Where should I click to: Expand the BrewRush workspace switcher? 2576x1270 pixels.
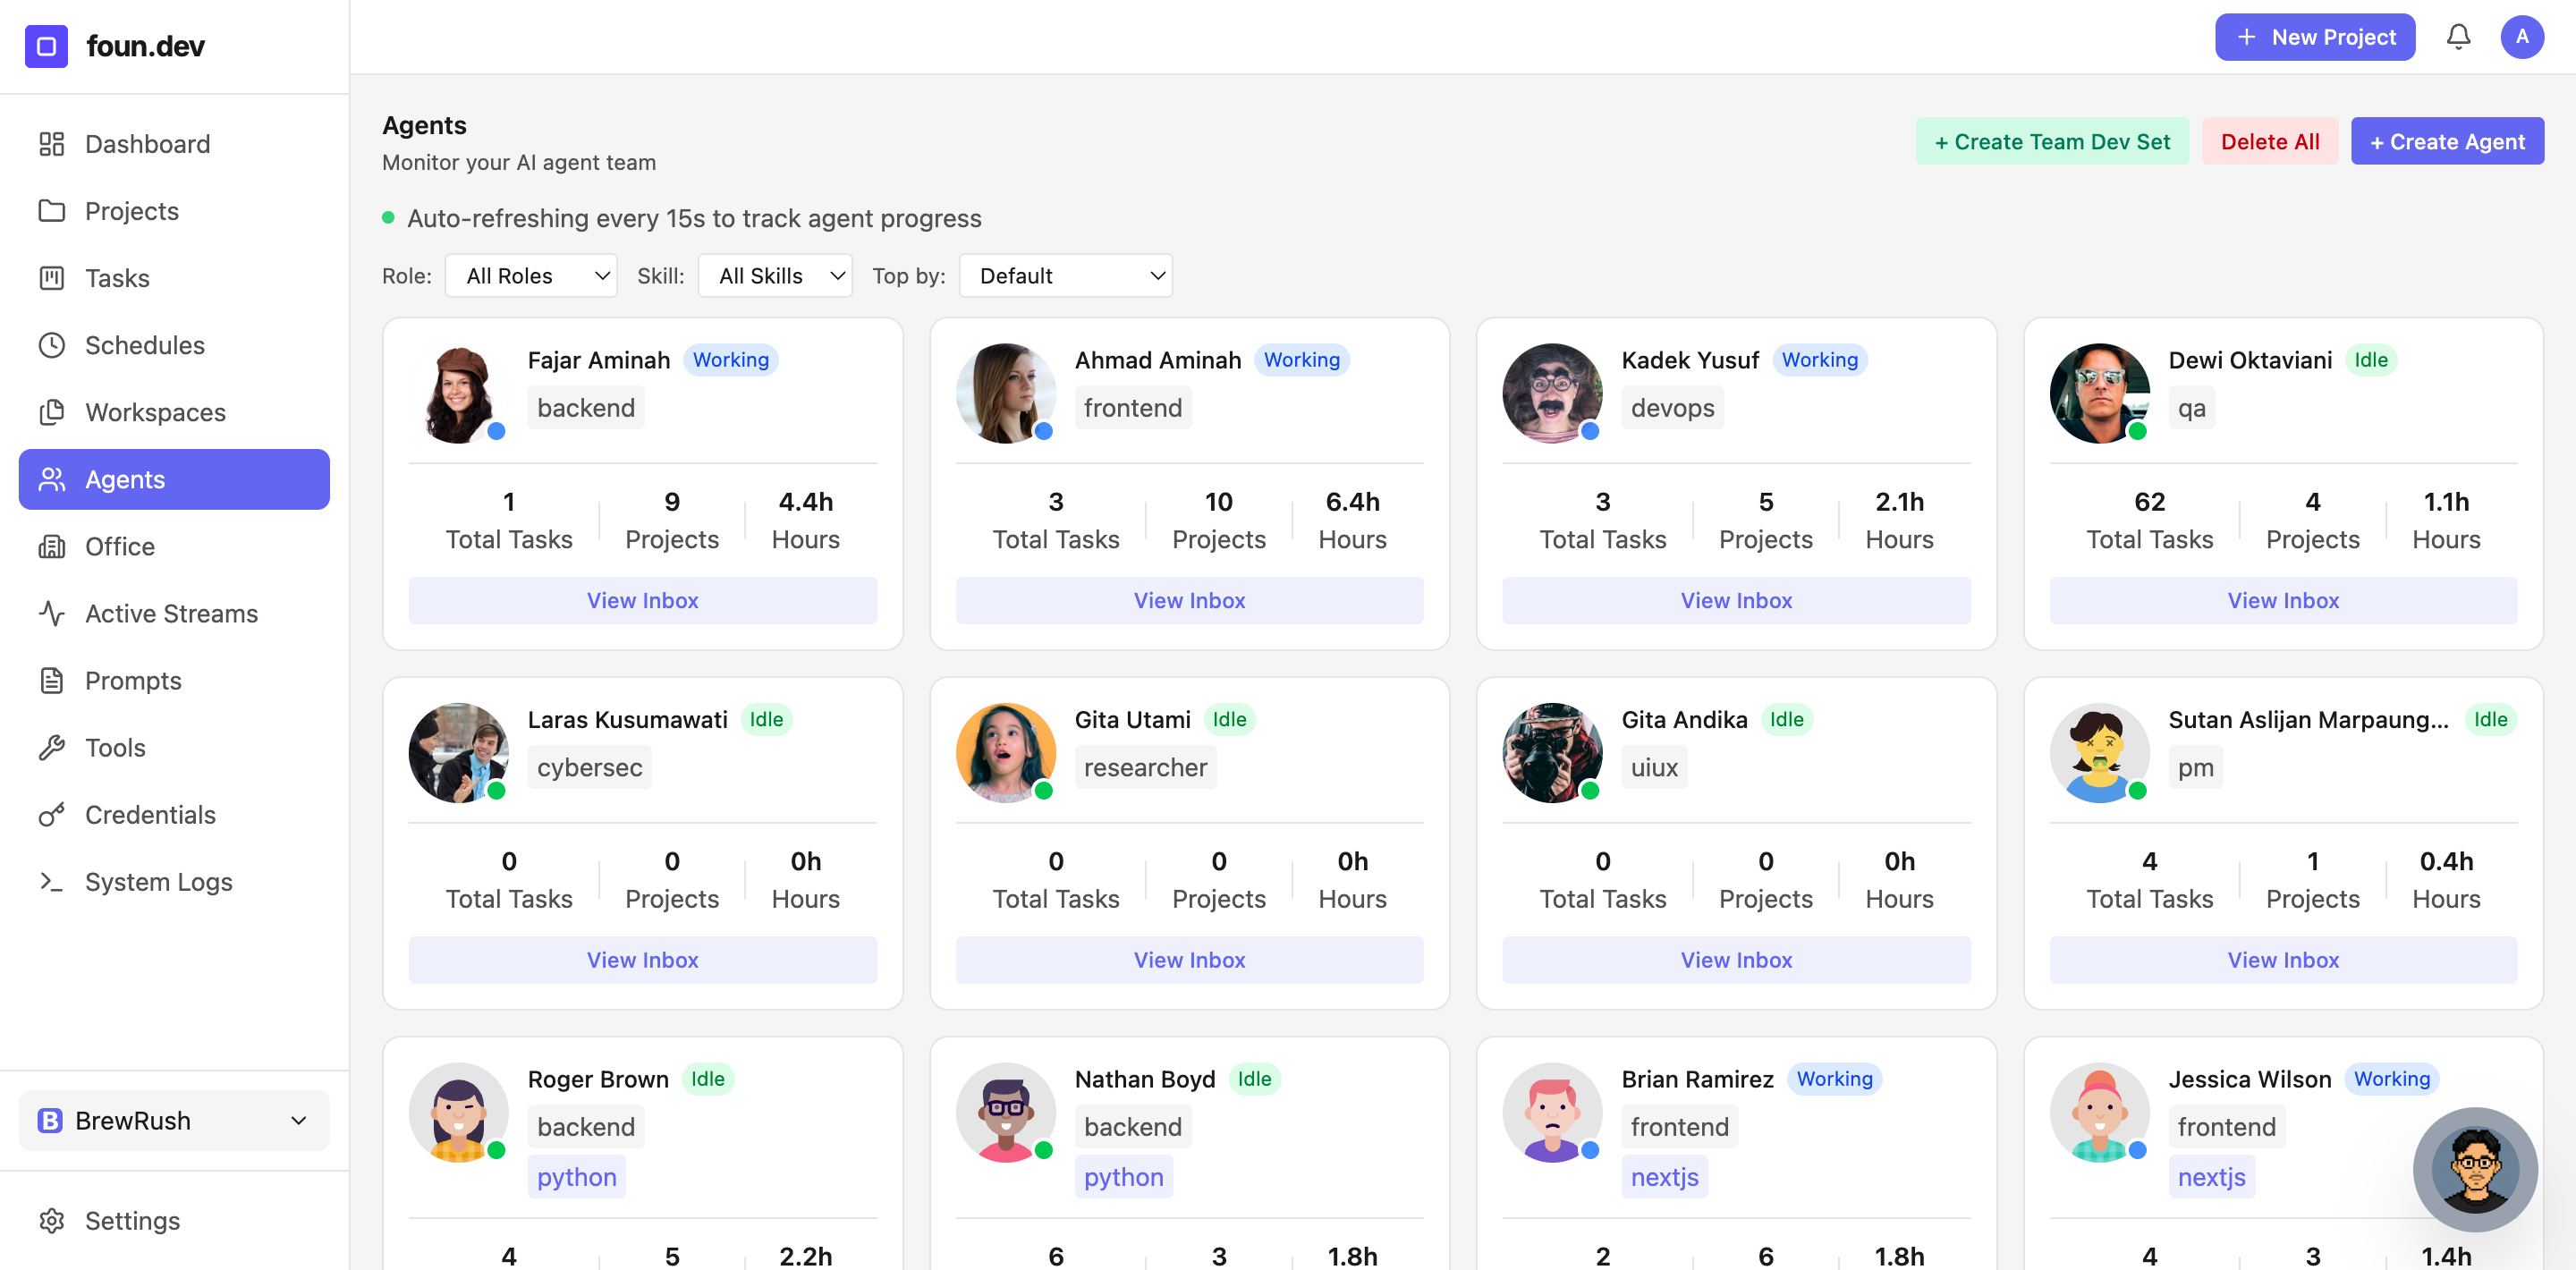point(174,1120)
